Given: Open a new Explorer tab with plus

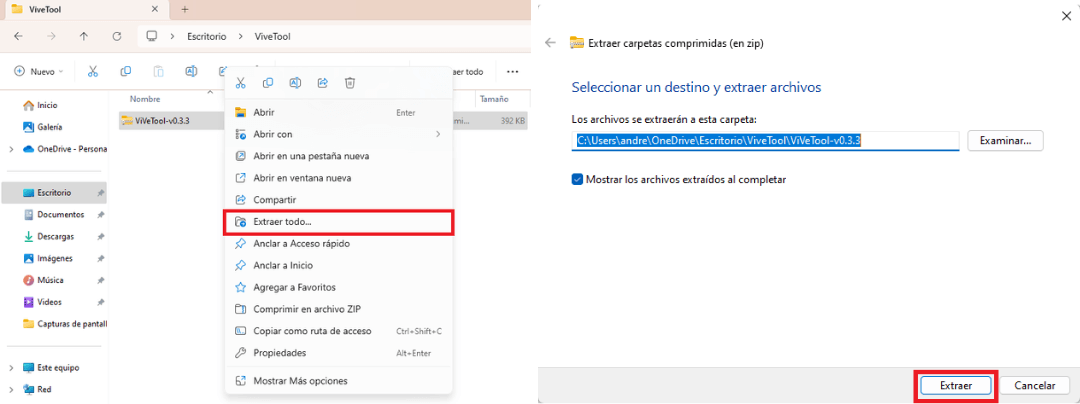Looking at the screenshot, I should click(x=185, y=10).
